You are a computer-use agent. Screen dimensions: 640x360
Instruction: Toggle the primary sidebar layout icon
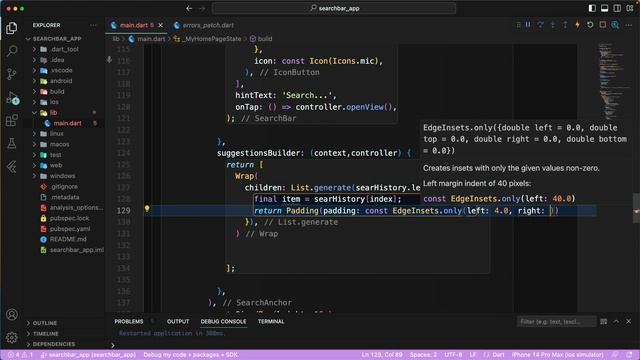(592, 8)
